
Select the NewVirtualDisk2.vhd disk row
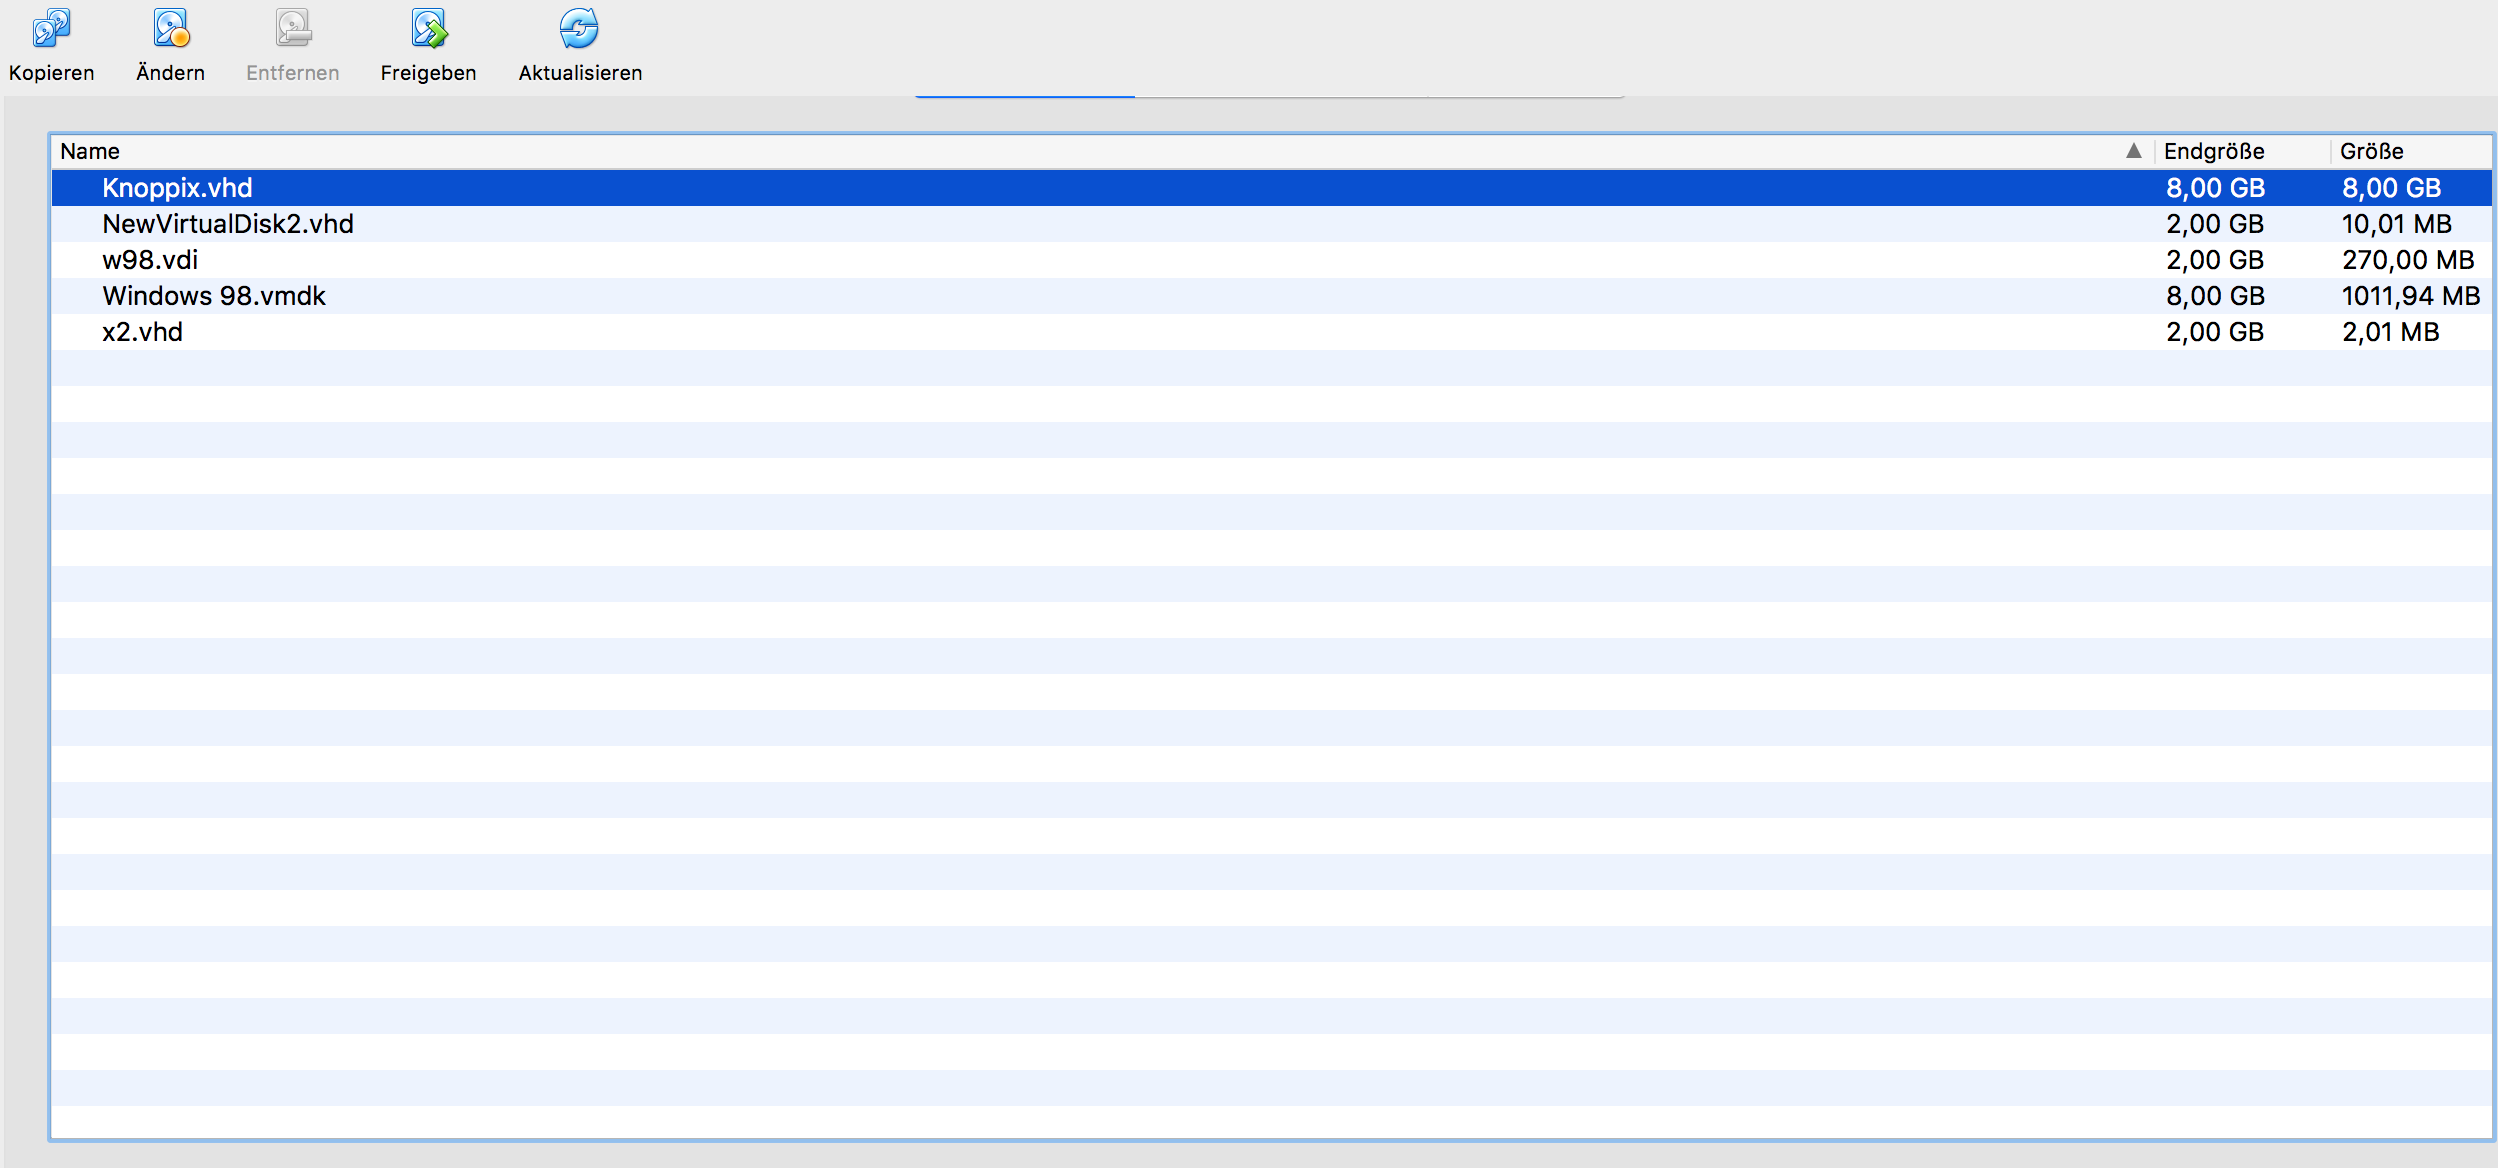(1271, 224)
